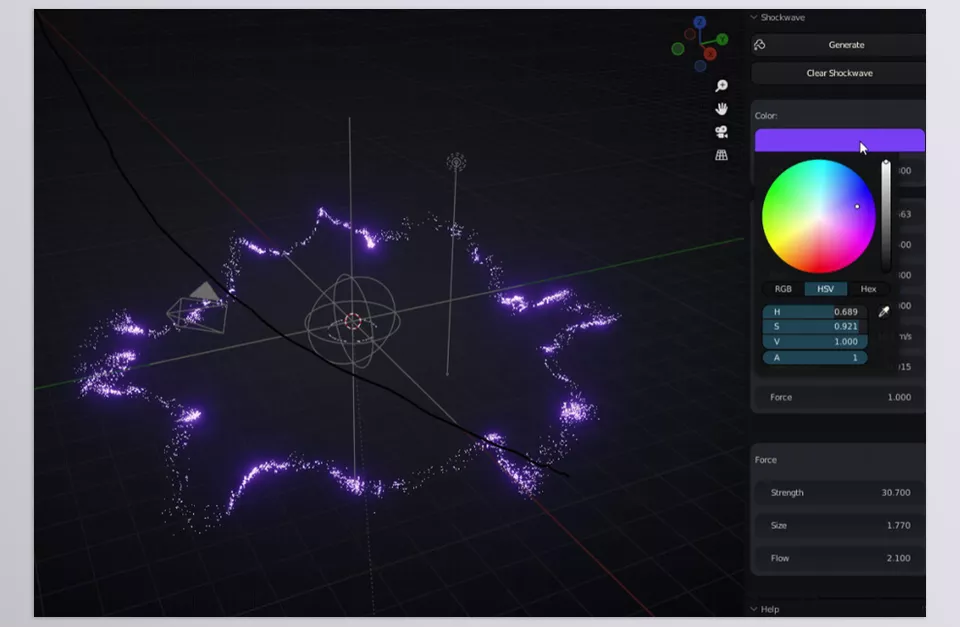The height and width of the screenshot is (627, 960).
Task: Switch color mode to RGB
Action: [x=783, y=289]
